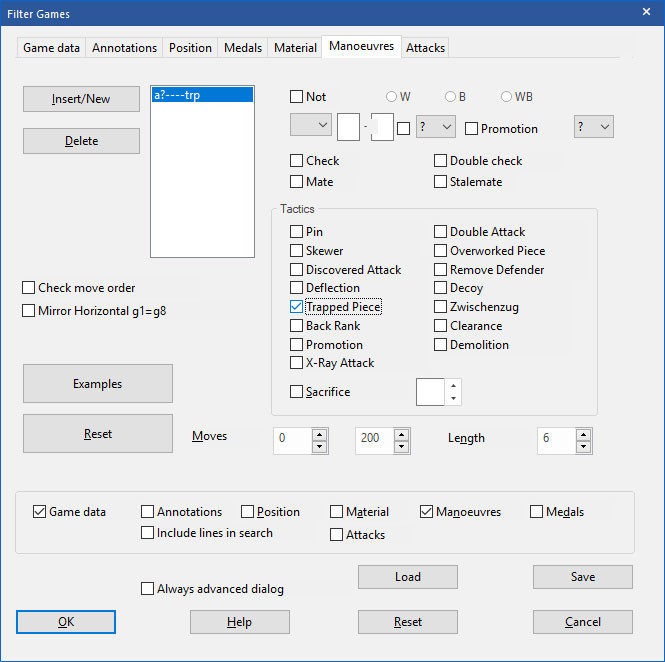This screenshot has height=662, width=665.
Task: Open the move evaluation question-mark dropdown
Action: pos(435,126)
